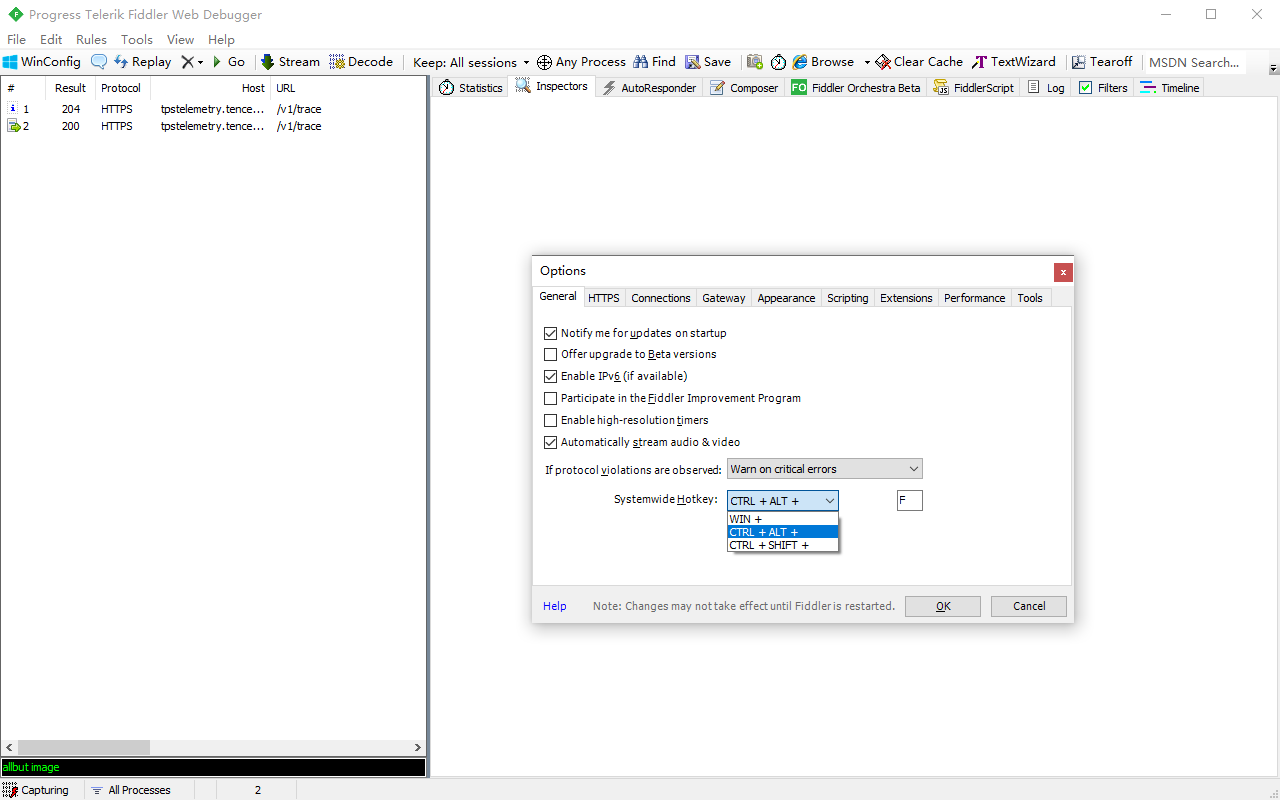Click the hotkey letter F field
Screen dimensions: 1280x800
click(909, 500)
